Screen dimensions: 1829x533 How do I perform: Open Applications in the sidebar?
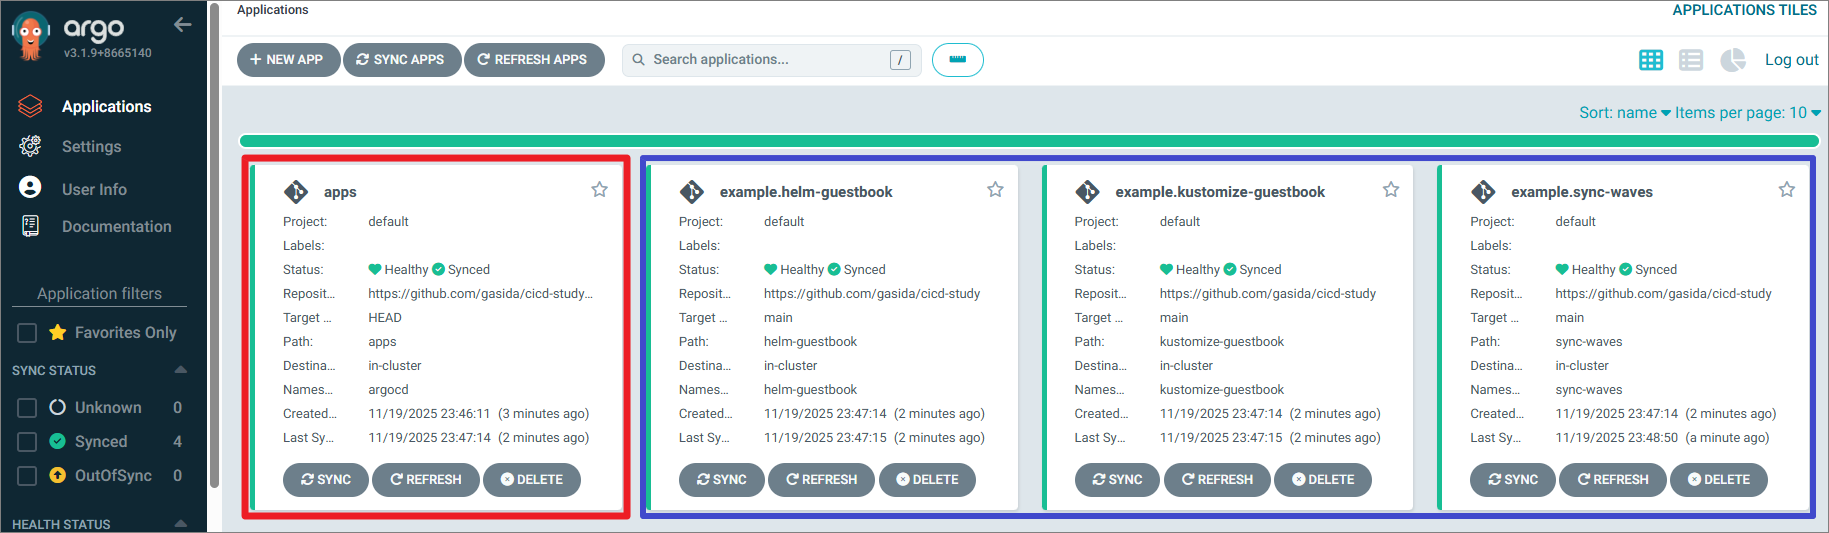[106, 107]
